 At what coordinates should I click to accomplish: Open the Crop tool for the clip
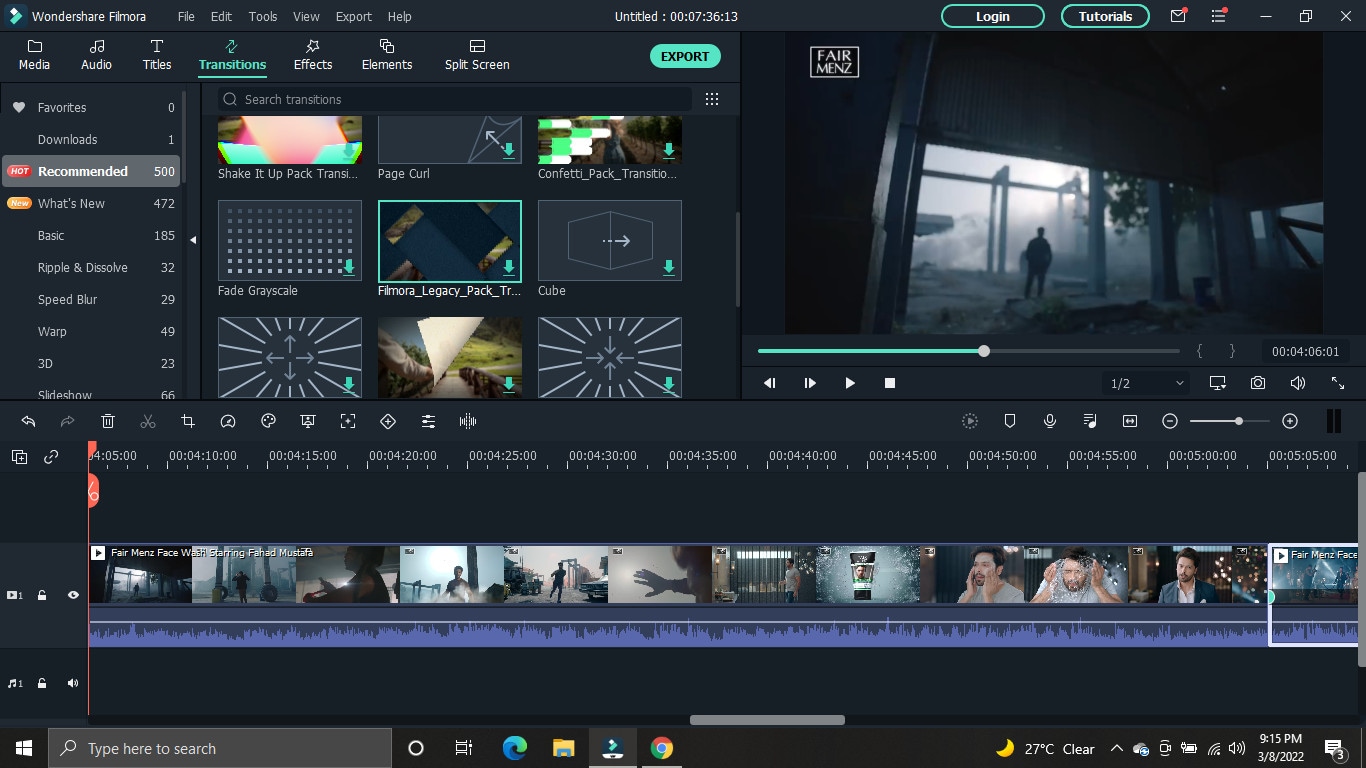coord(188,421)
